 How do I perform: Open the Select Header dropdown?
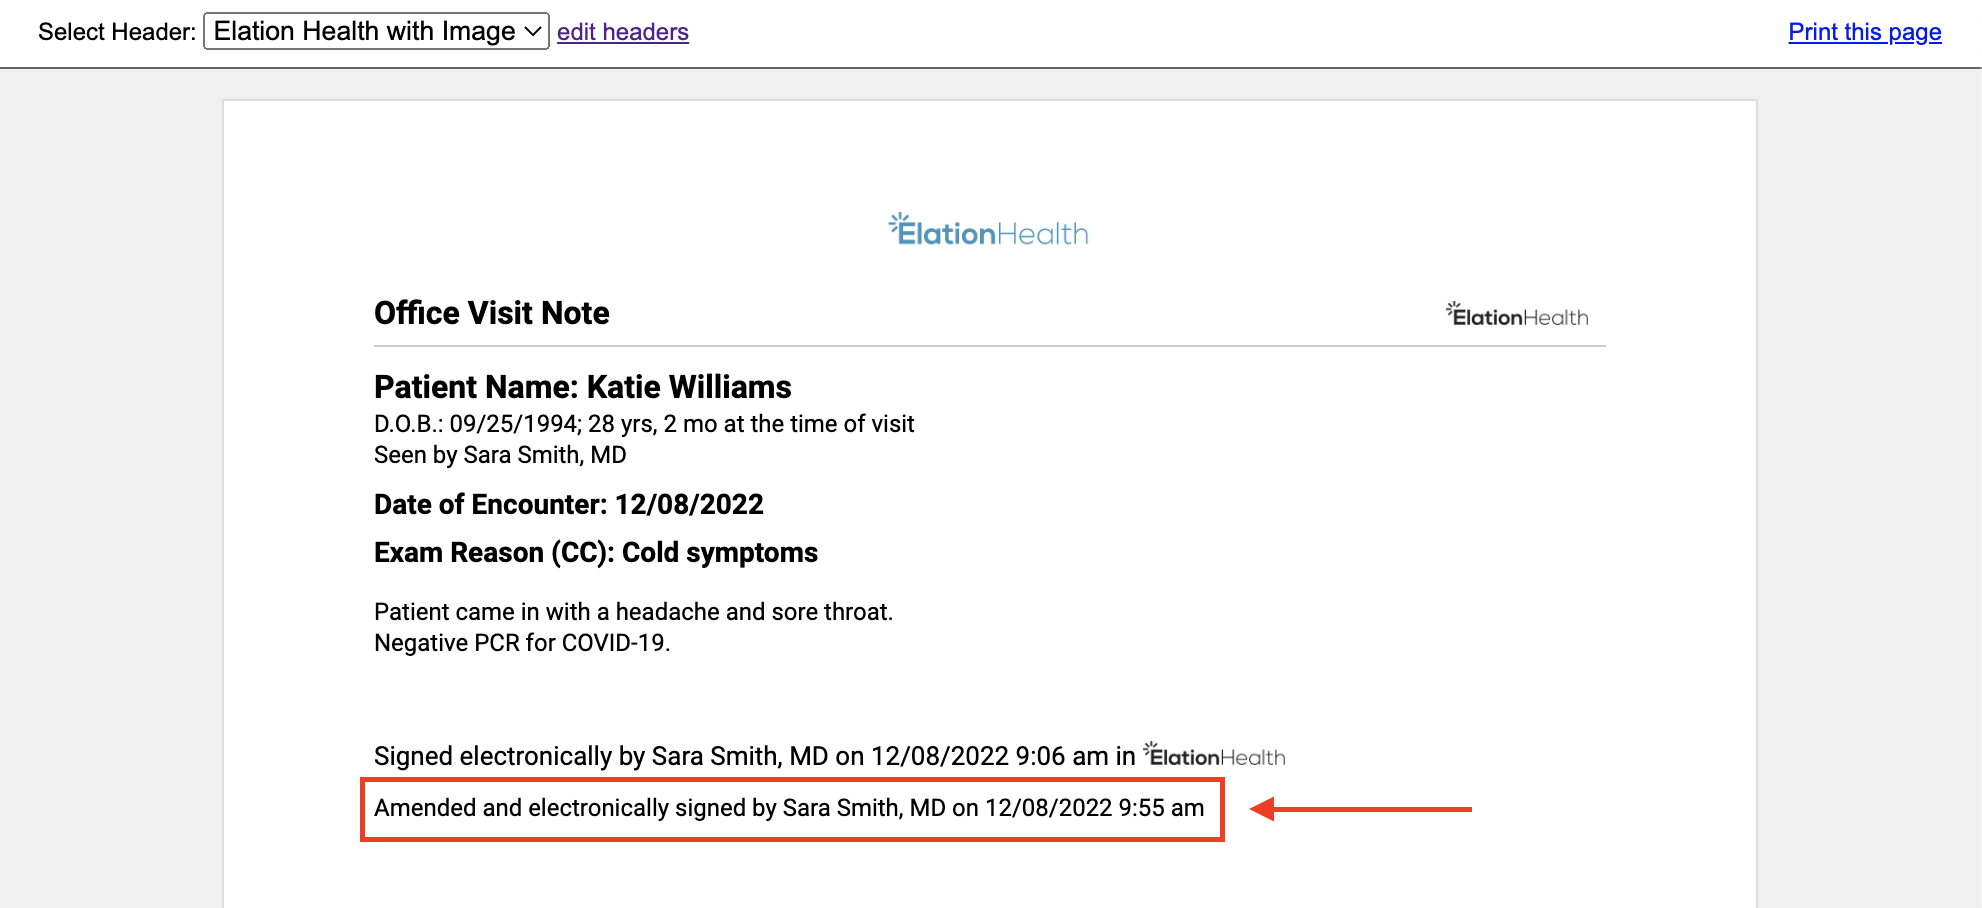pos(375,31)
